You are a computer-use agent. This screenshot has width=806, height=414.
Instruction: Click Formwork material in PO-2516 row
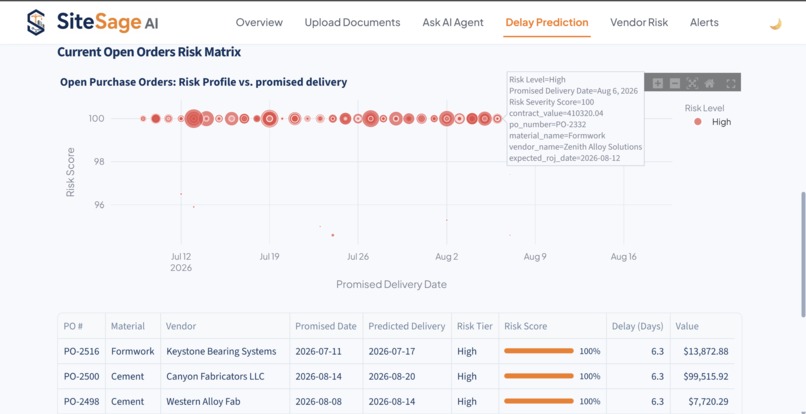coord(133,351)
